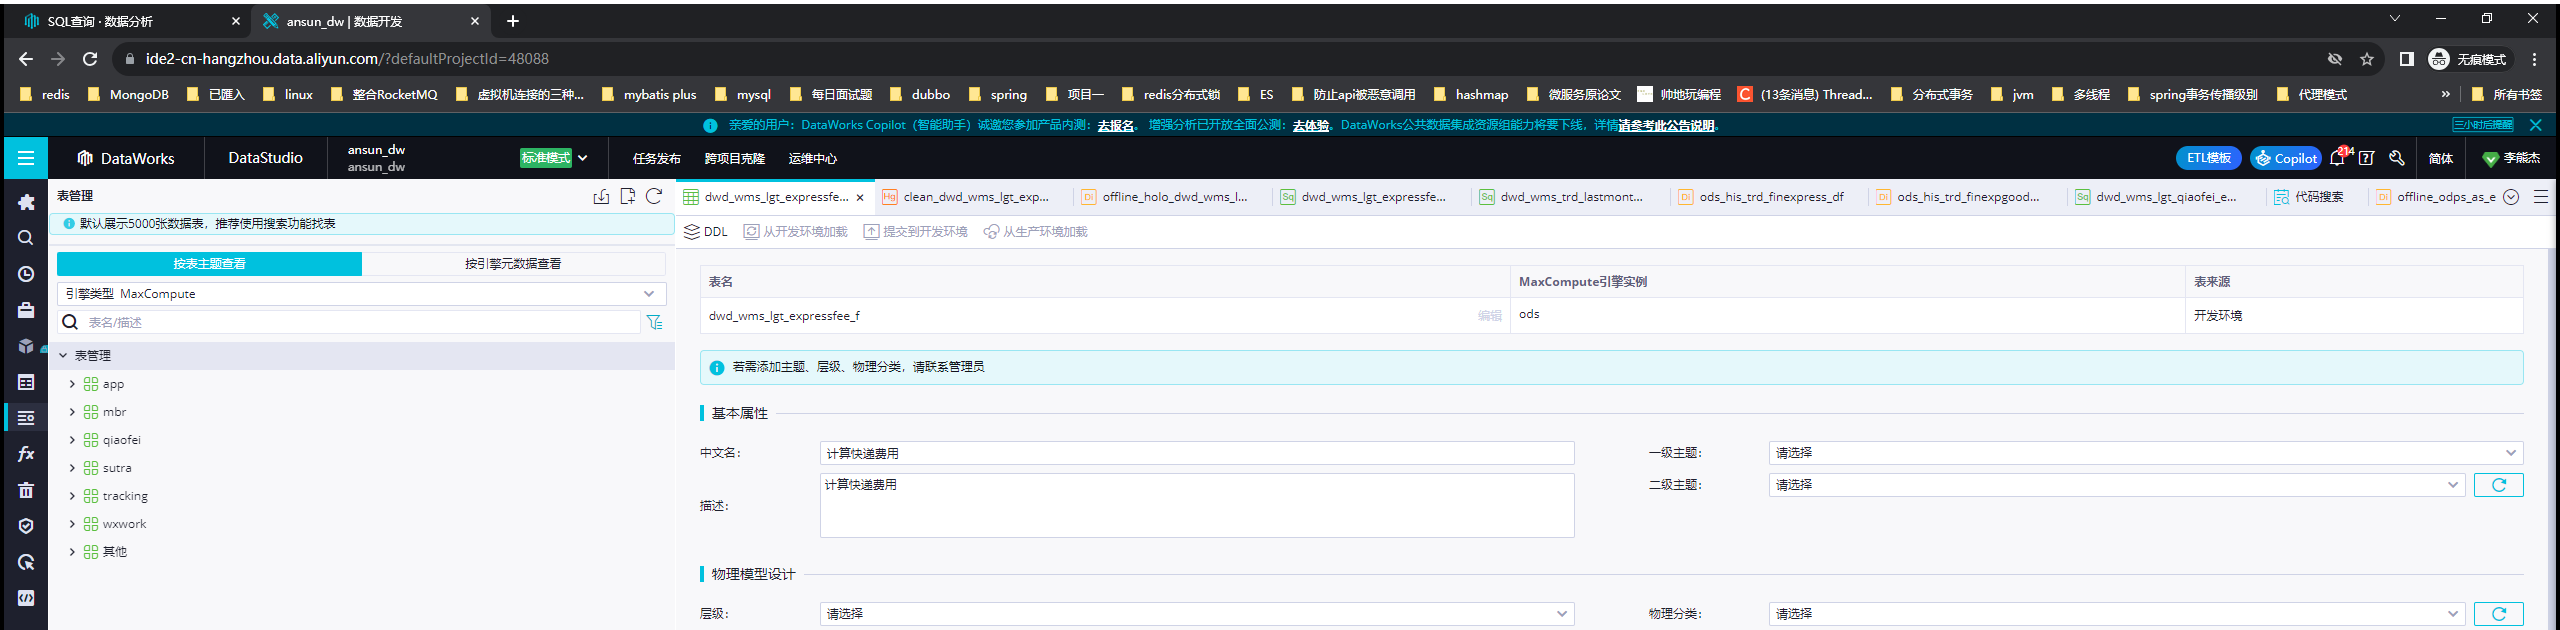Open the mysql bookmark folder
This screenshot has height=630, width=2560.
[743, 95]
